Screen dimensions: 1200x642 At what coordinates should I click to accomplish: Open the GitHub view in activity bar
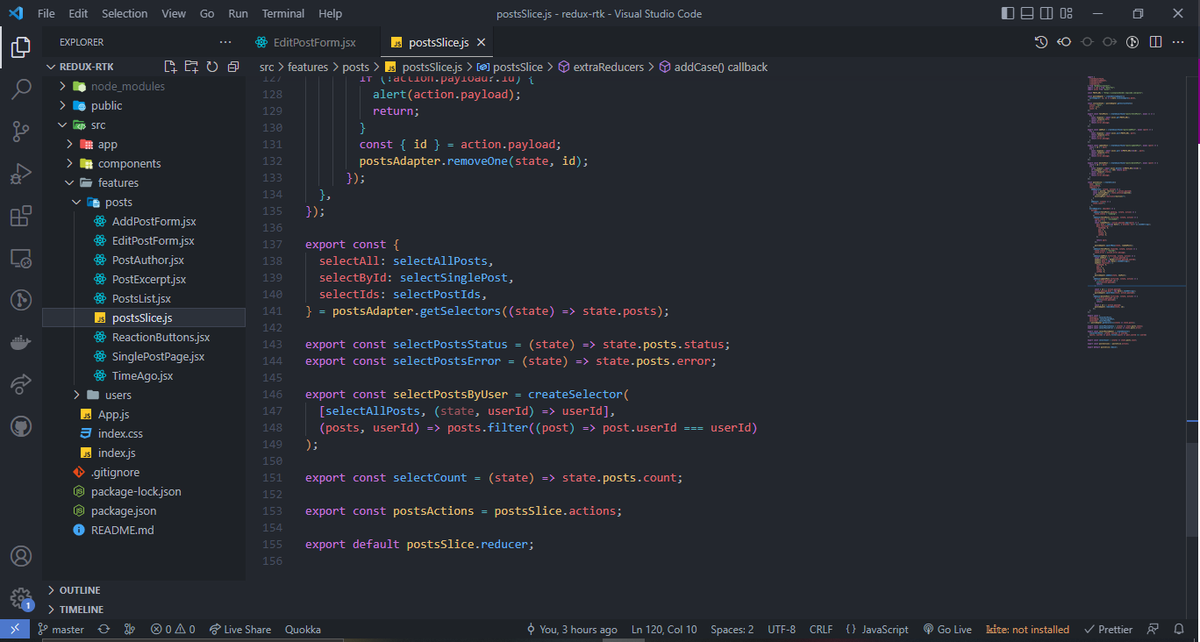pyautogui.click(x=21, y=426)
